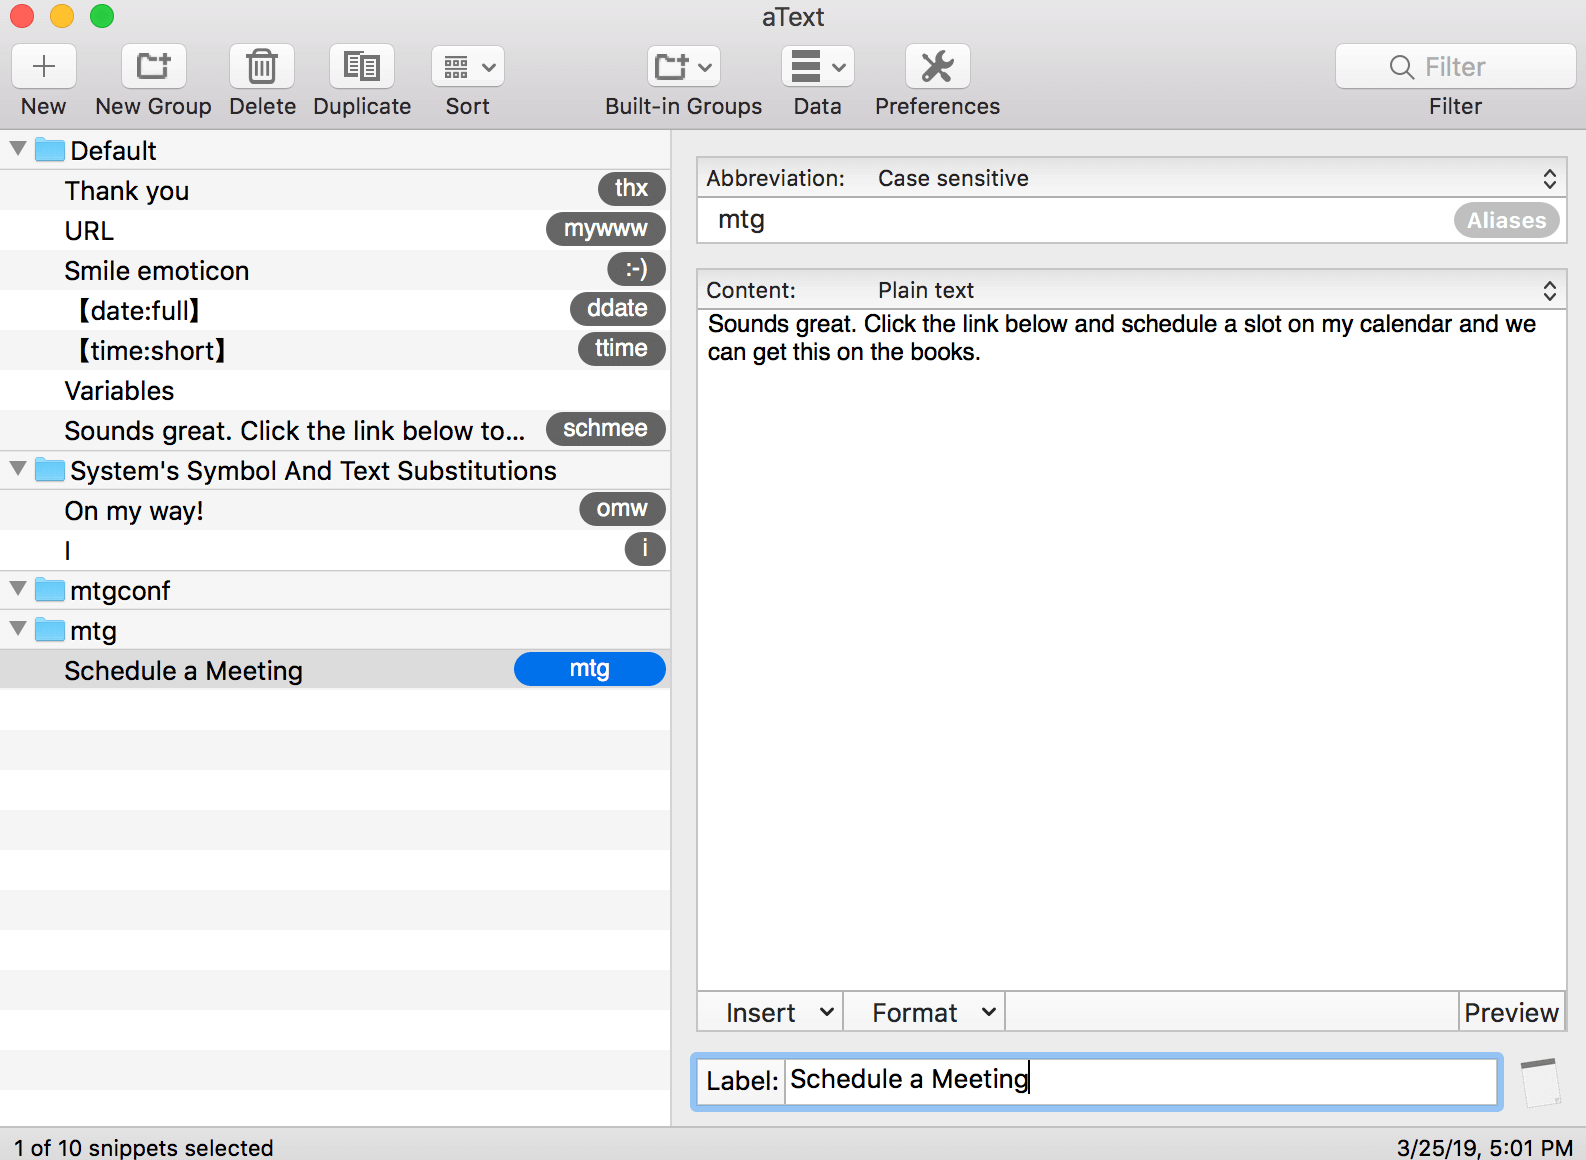
Task: Open the Insert dropdown menu
Action: 770,1012
